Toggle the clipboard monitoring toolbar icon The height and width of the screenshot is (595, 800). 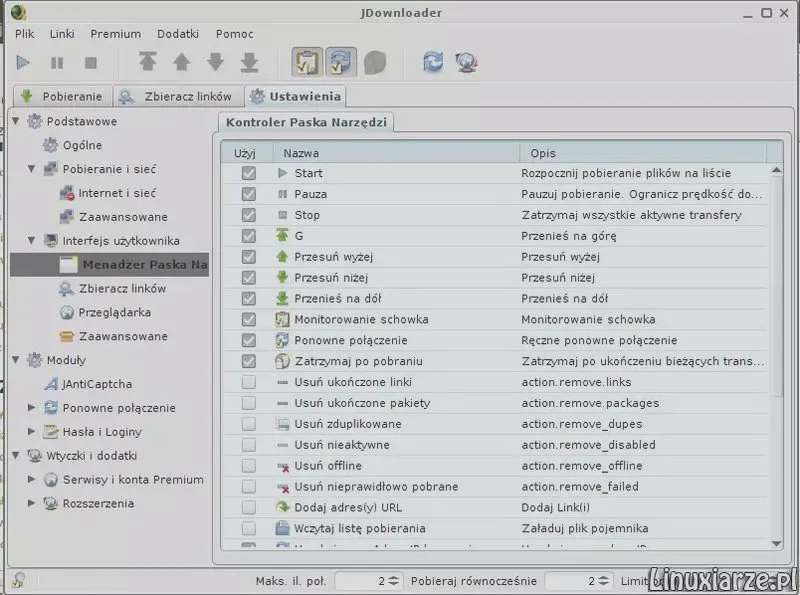click(307, 62)
